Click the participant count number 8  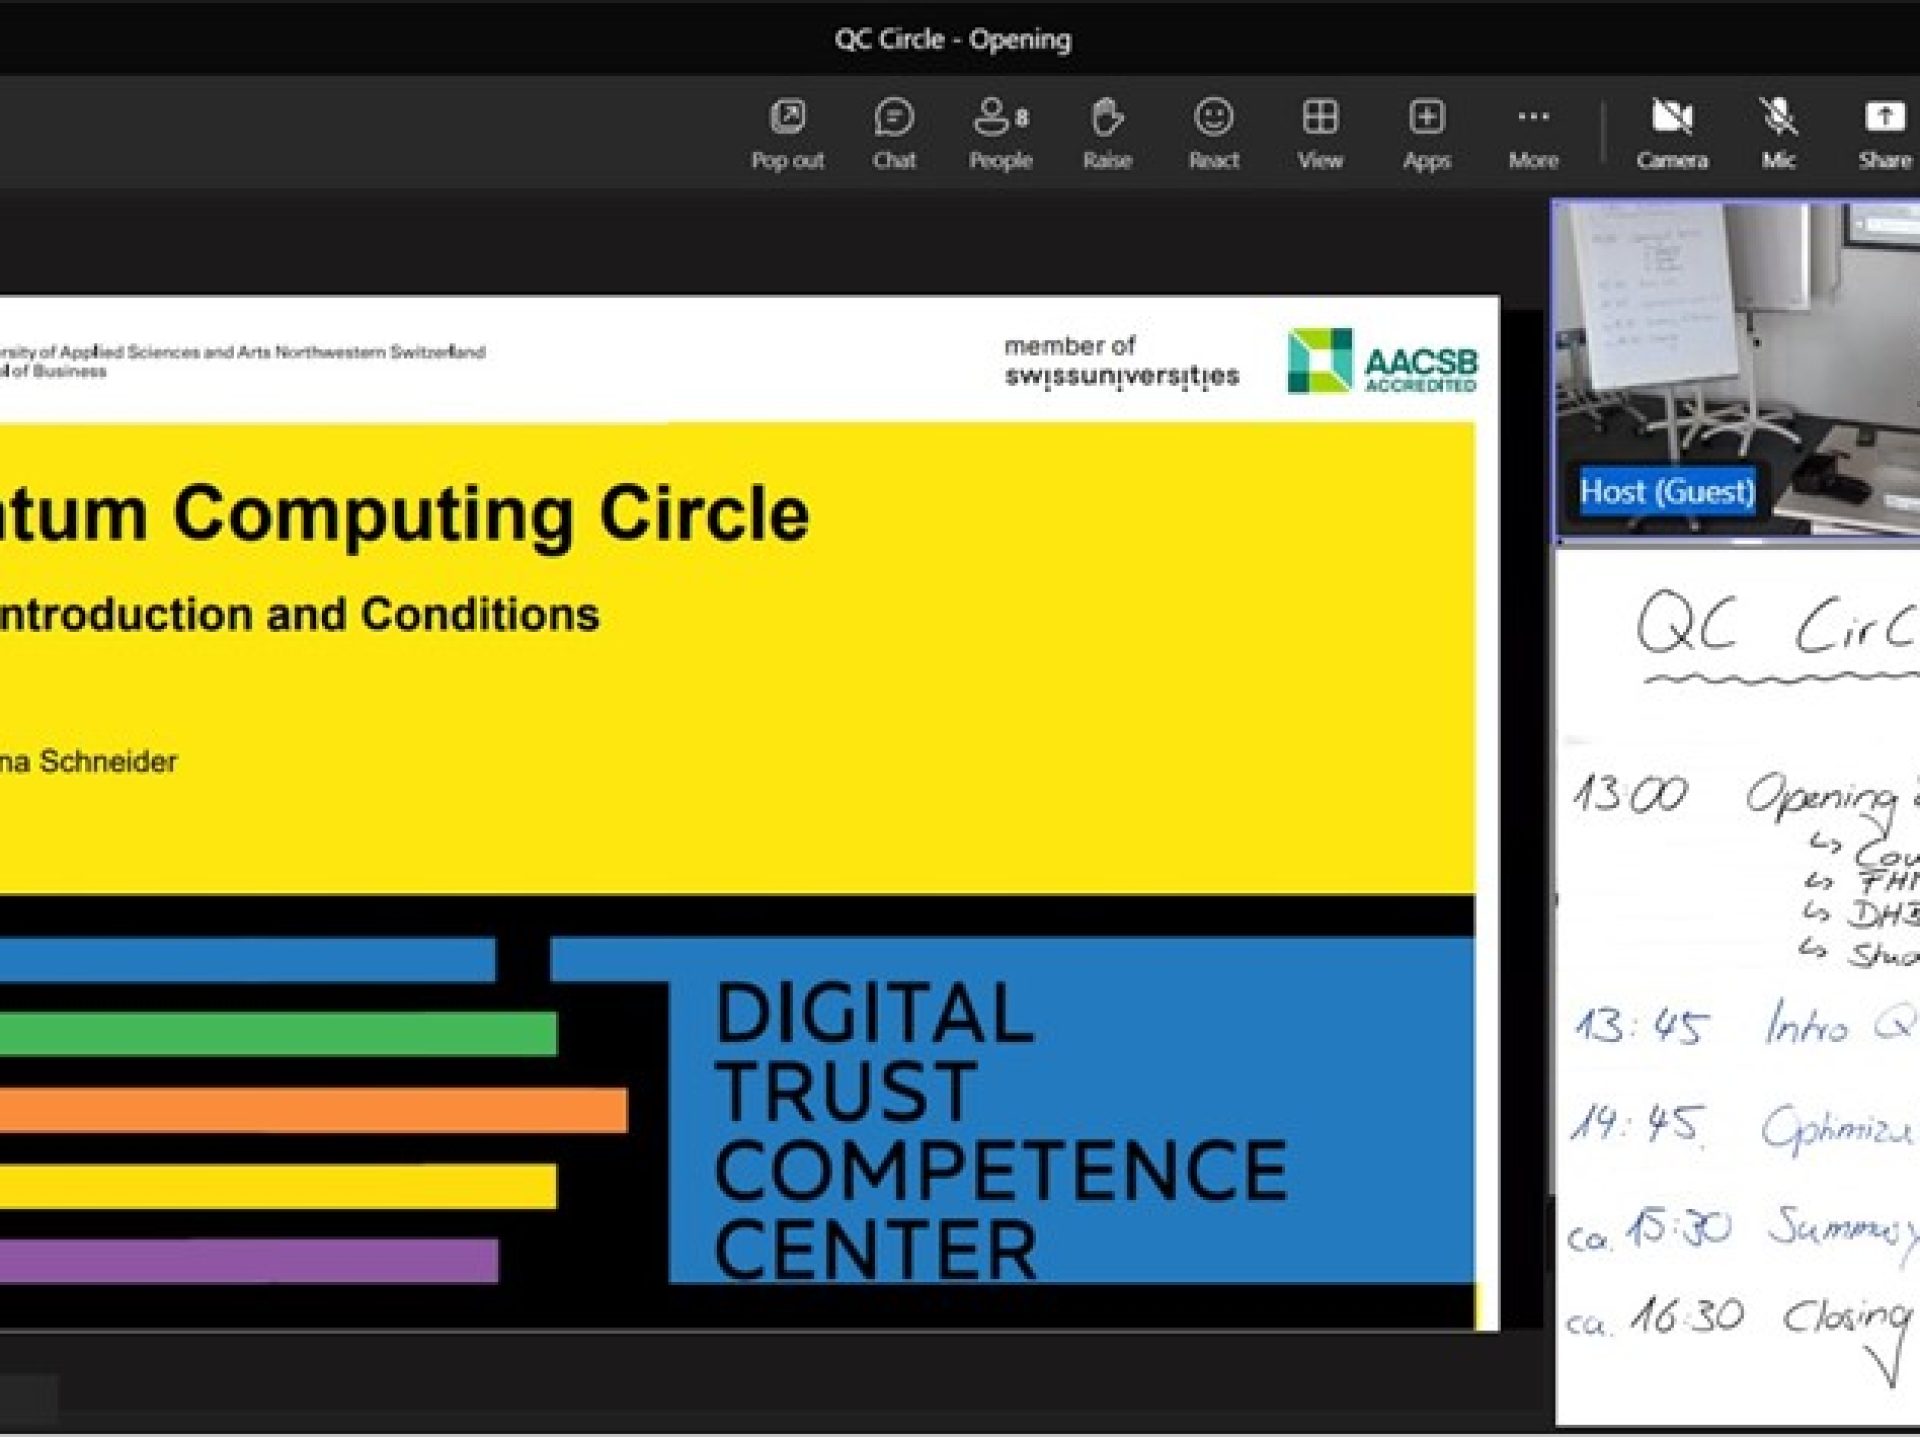1022,119
